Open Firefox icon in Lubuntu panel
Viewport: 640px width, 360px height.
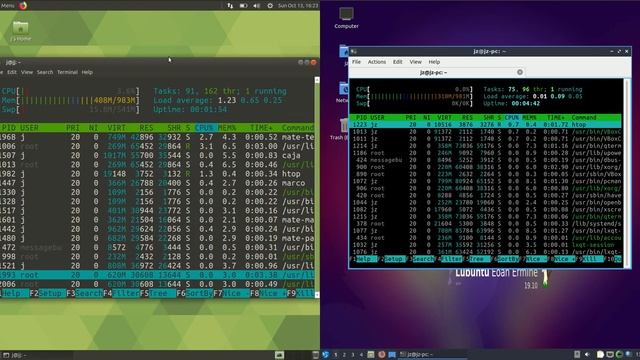coord(382,355)
